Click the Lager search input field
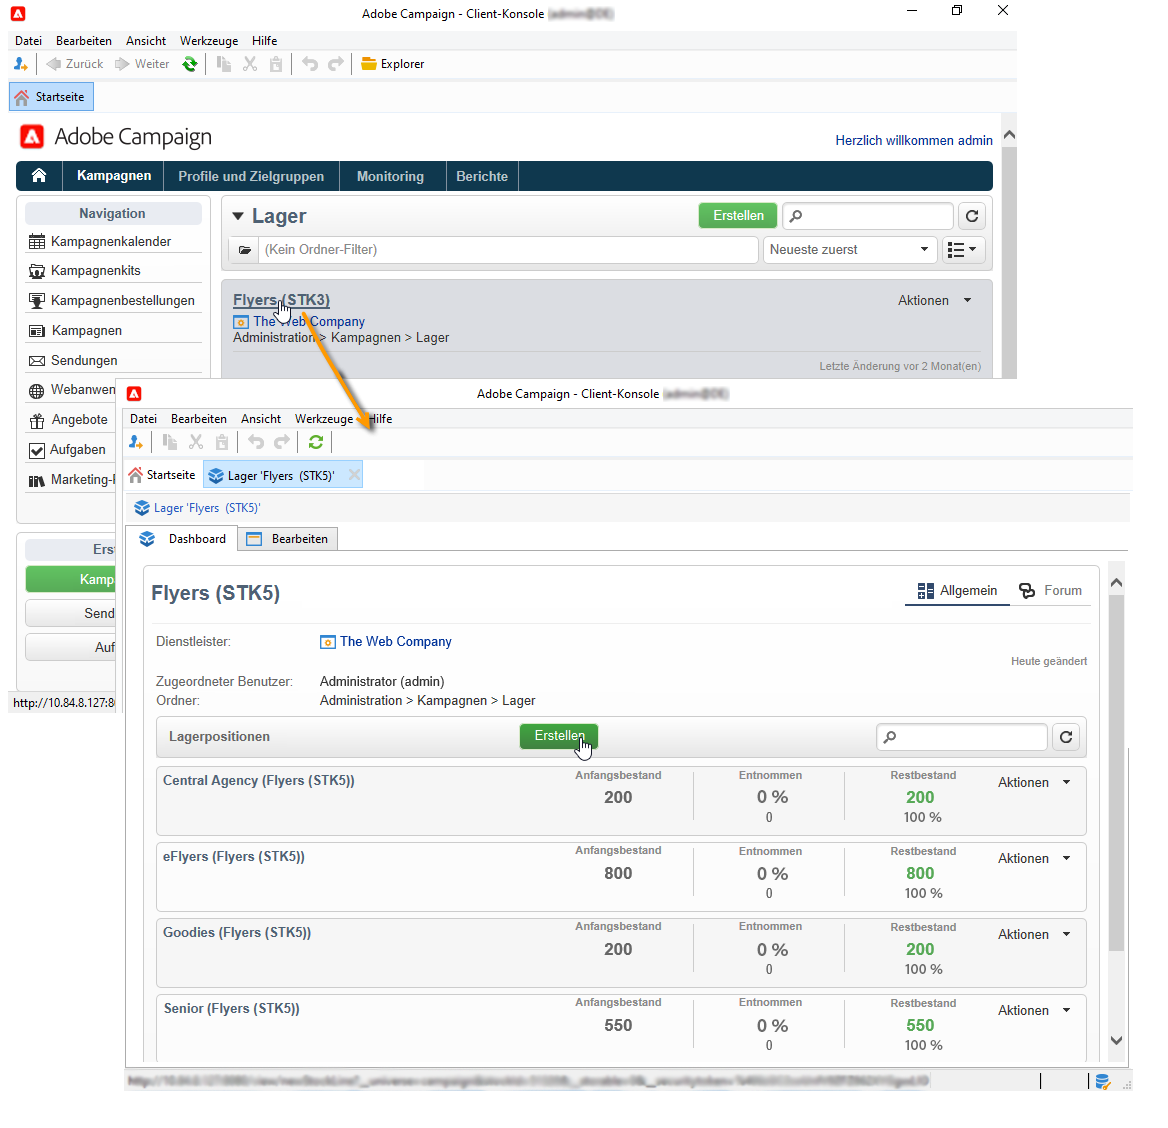Image resolution: width=1168 pixels, height=1128 pixels. 868,216
